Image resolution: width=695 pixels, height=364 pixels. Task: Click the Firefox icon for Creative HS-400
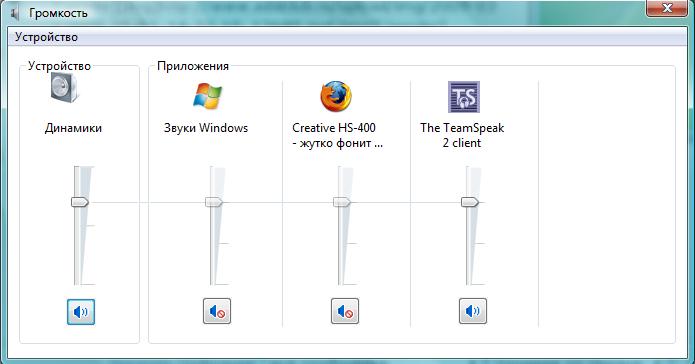pyautogui.click(x=336, y=96)
